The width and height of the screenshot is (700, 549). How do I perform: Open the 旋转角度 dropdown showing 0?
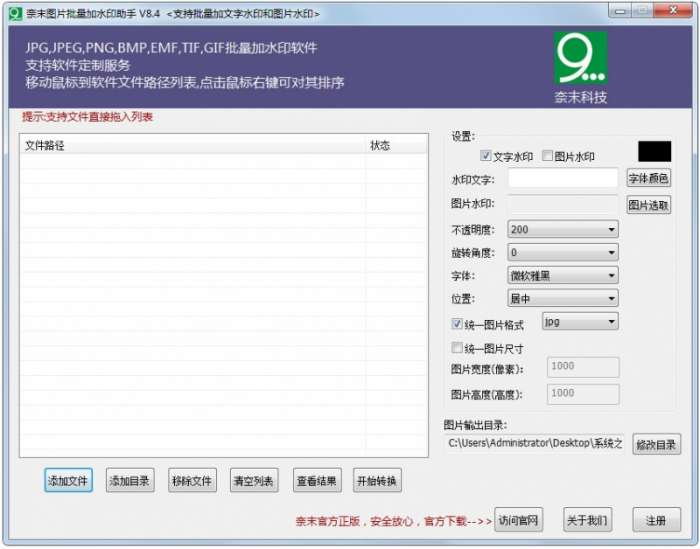coord(563,253)
